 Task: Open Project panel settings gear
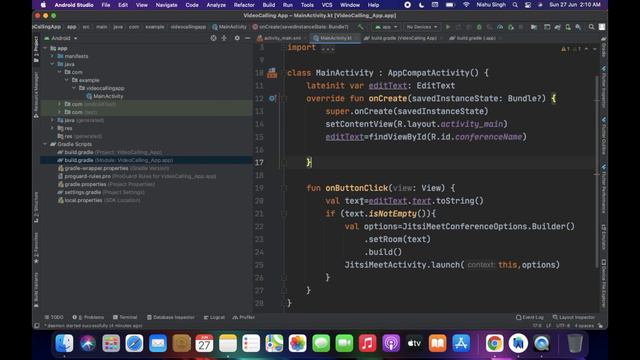(x=237, y=38)
